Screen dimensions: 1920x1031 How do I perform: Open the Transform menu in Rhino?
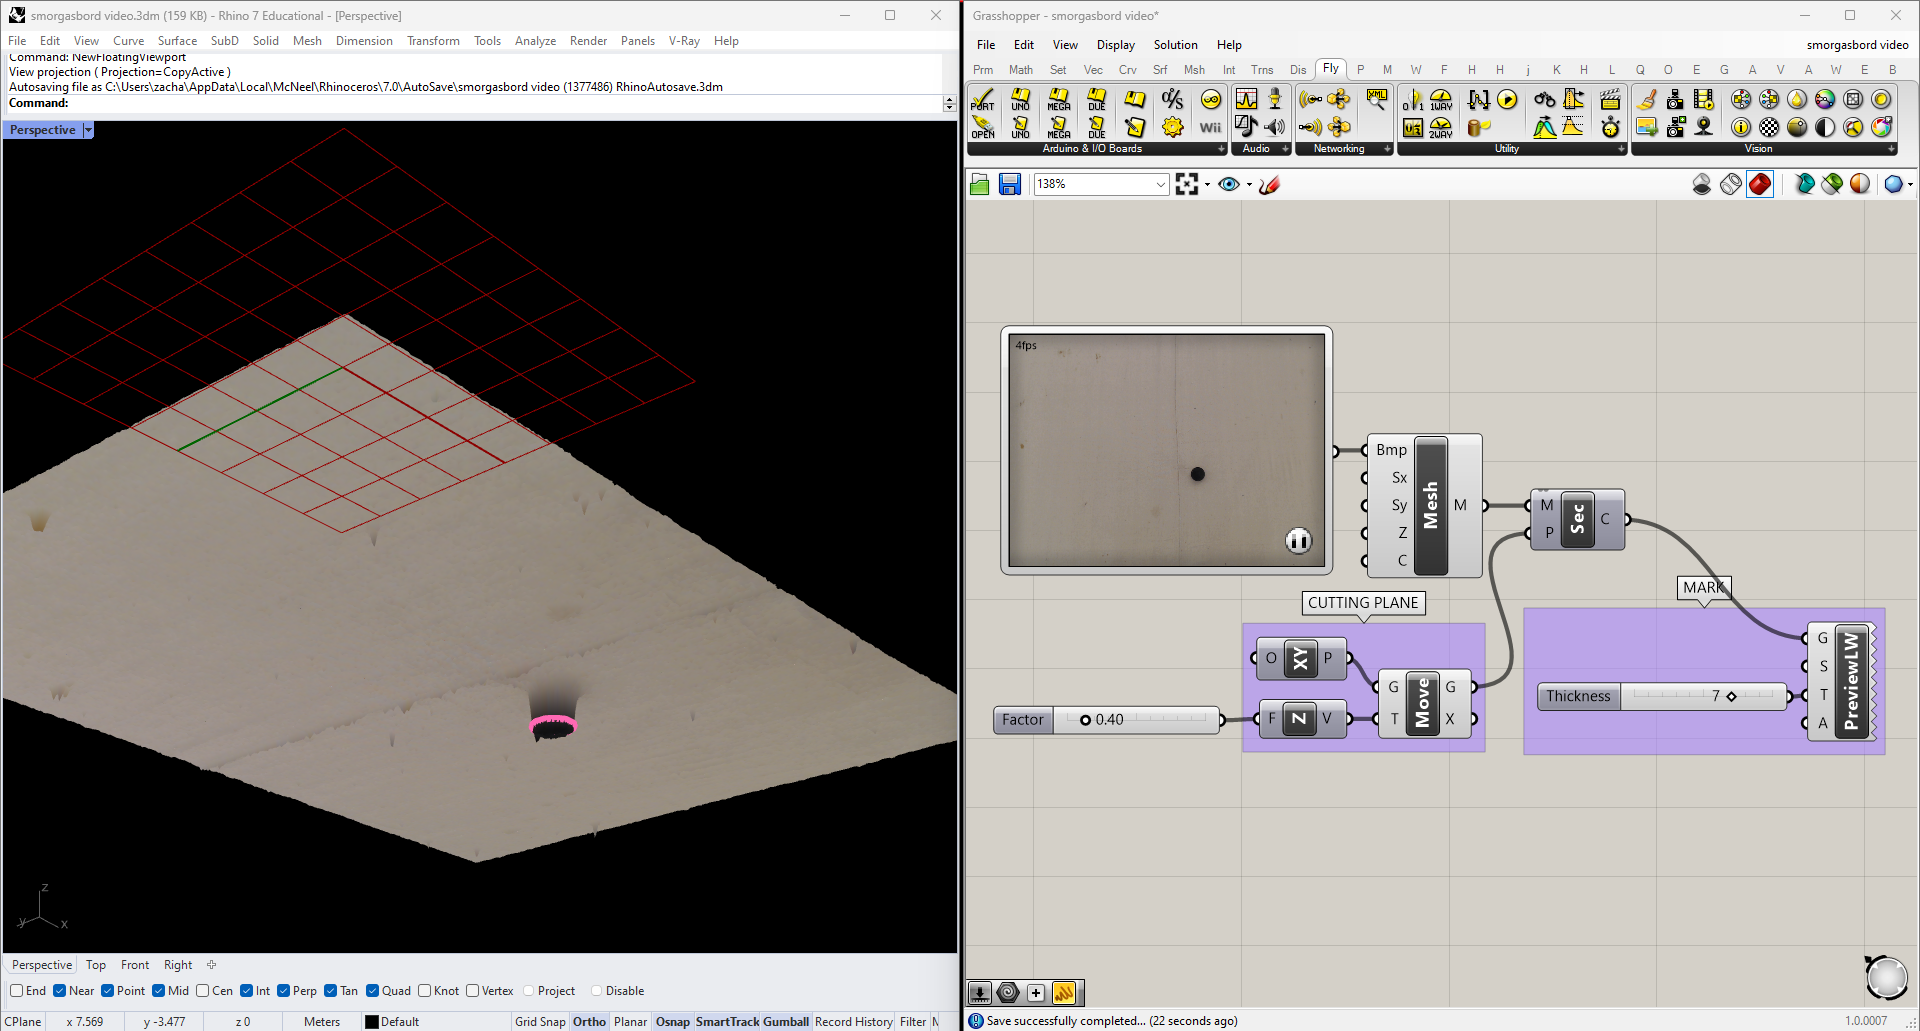point(433,41)
